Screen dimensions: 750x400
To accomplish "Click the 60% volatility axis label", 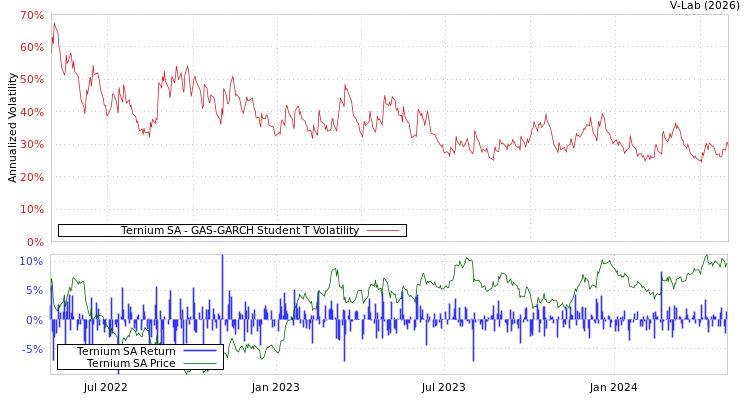I will pyautogui.click(x=31, y=48).
